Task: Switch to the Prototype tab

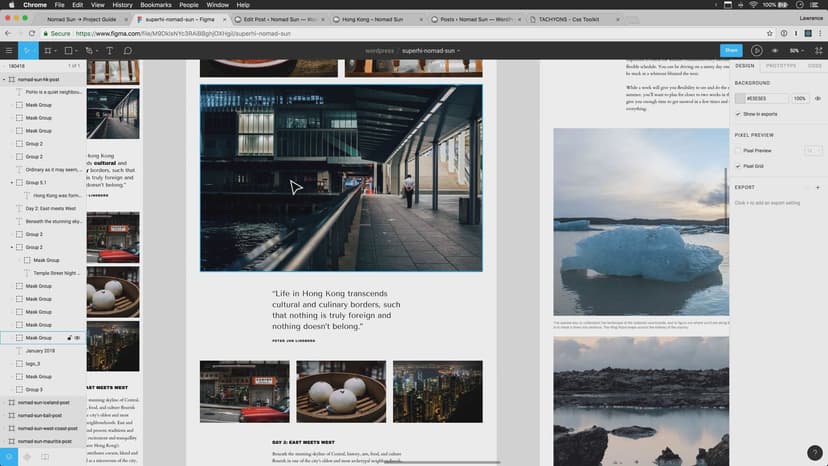Action: click(781, 65)
